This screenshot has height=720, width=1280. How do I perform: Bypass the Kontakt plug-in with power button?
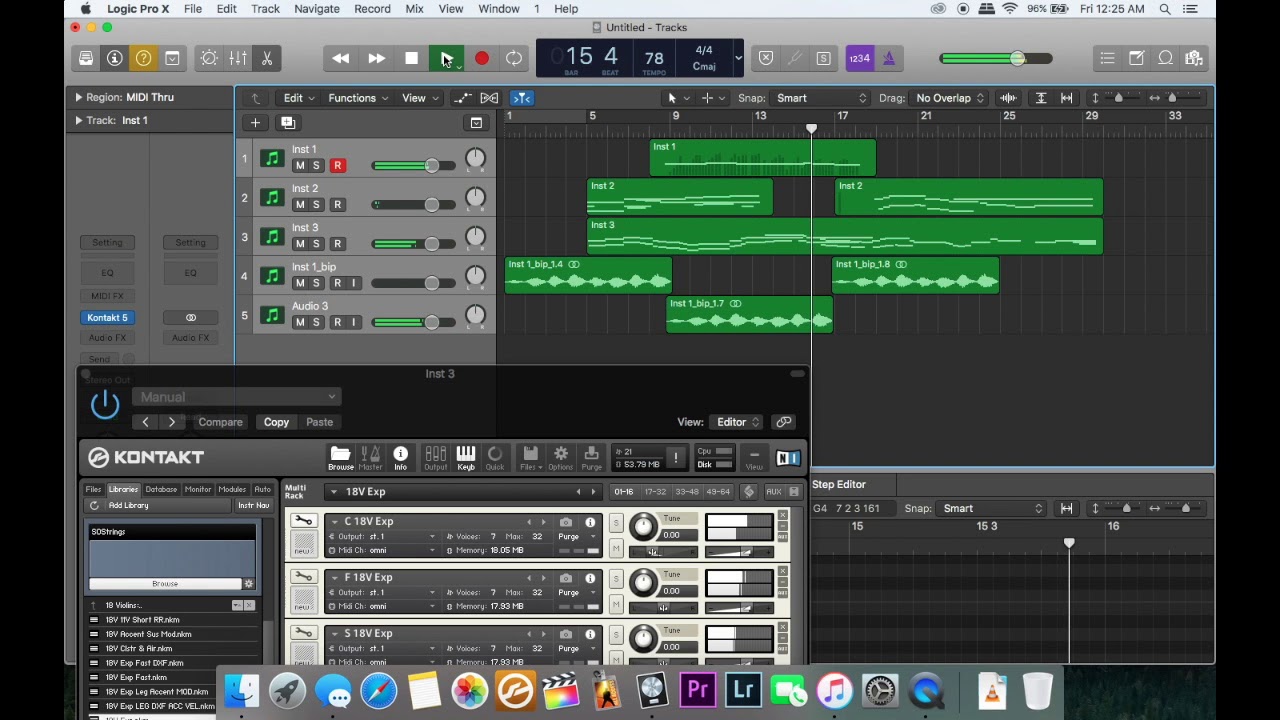105,404
